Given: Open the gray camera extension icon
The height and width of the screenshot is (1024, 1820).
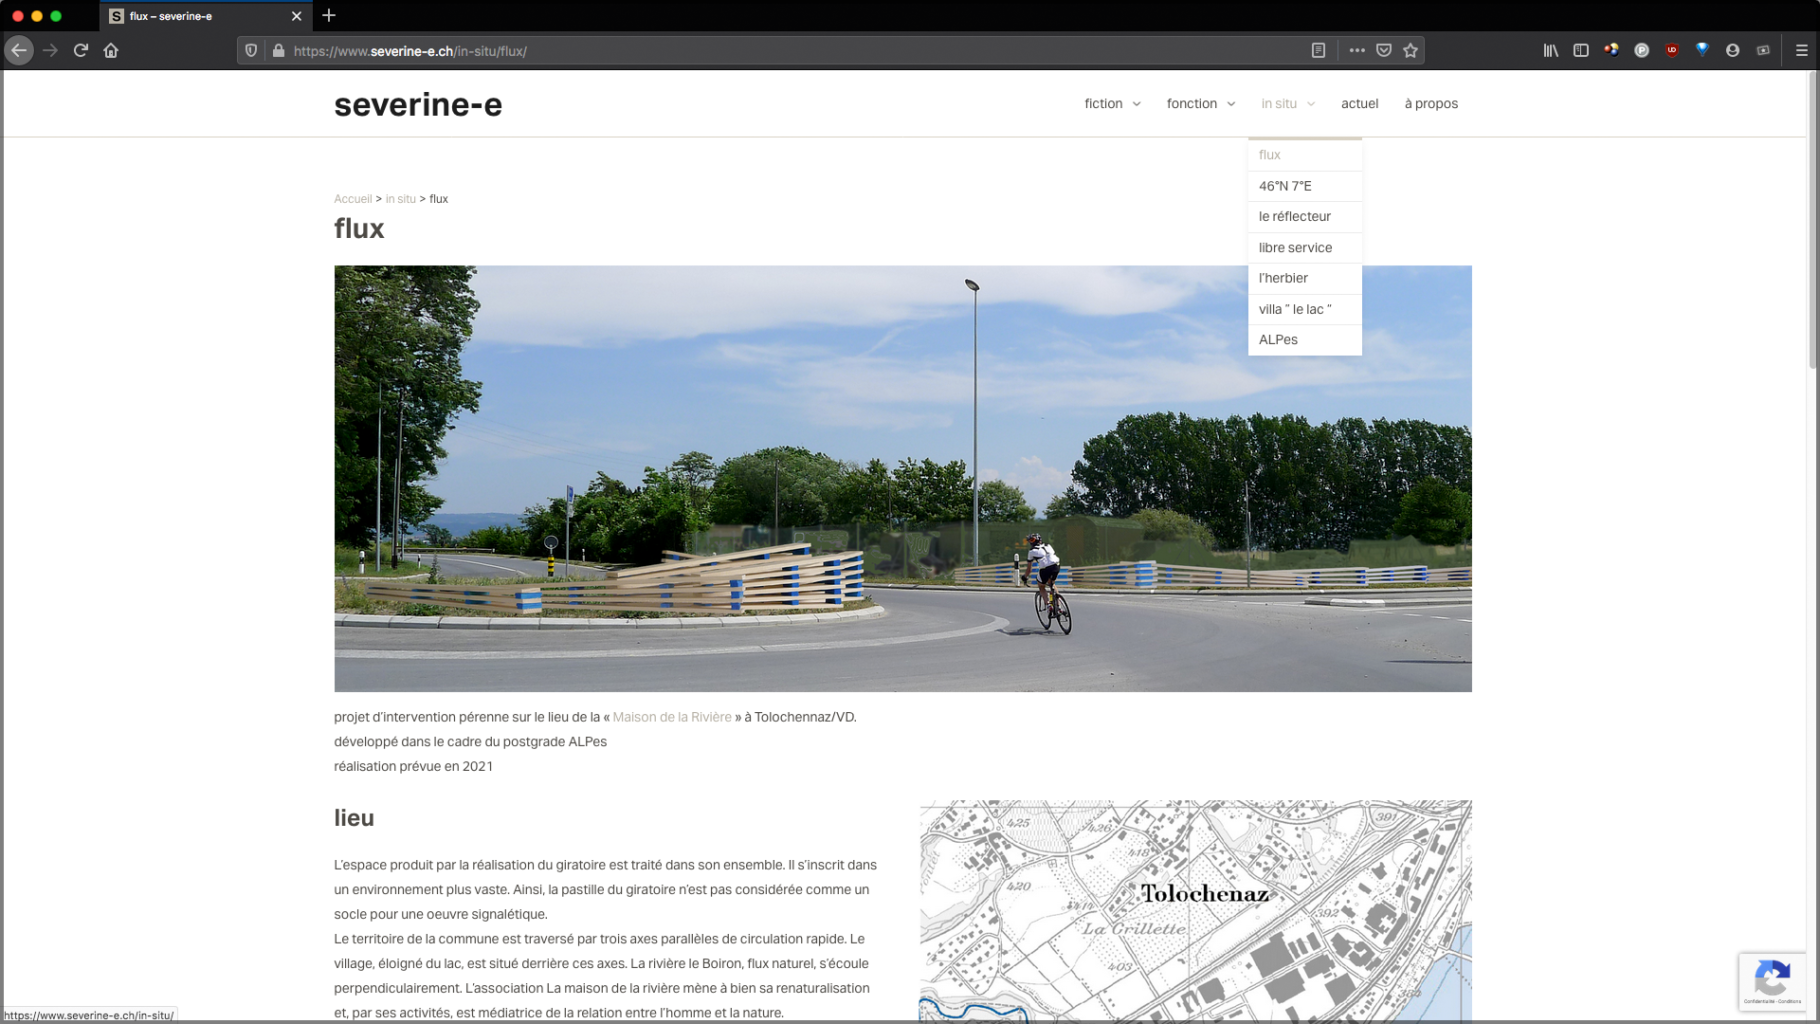Looking at the screenshot, I should (x=1763, y=50).
